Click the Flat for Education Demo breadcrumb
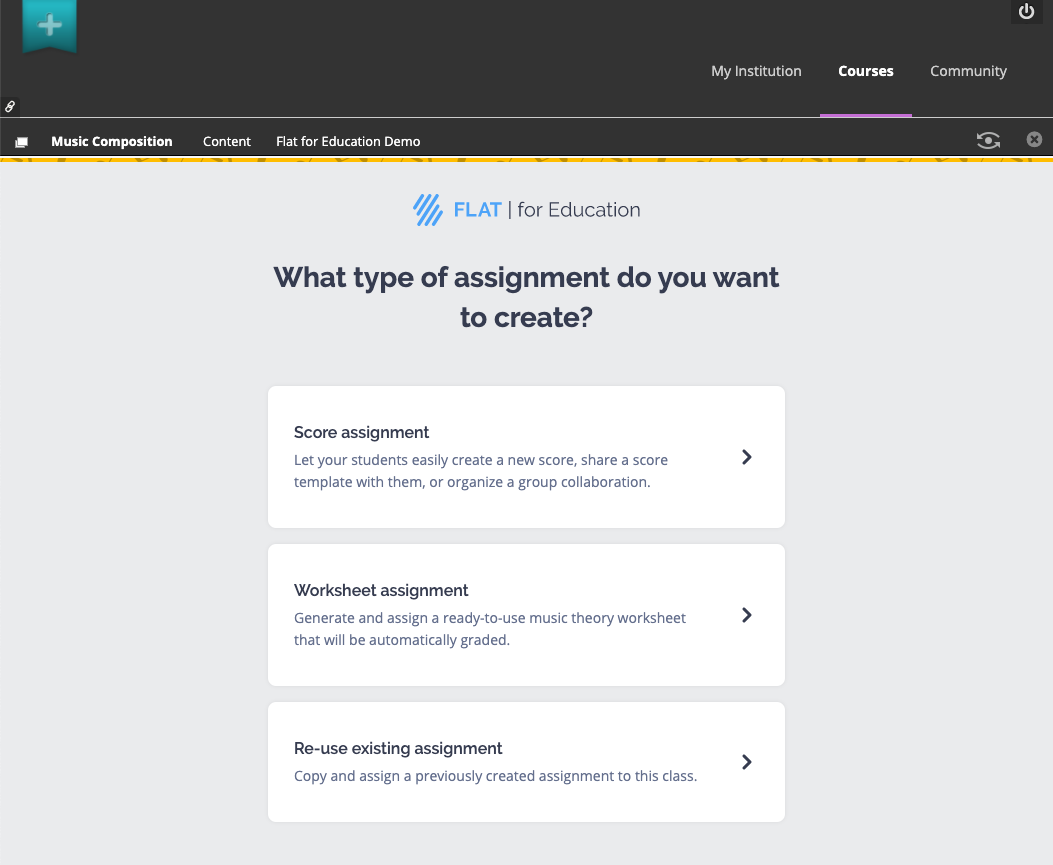 [348, 141]
